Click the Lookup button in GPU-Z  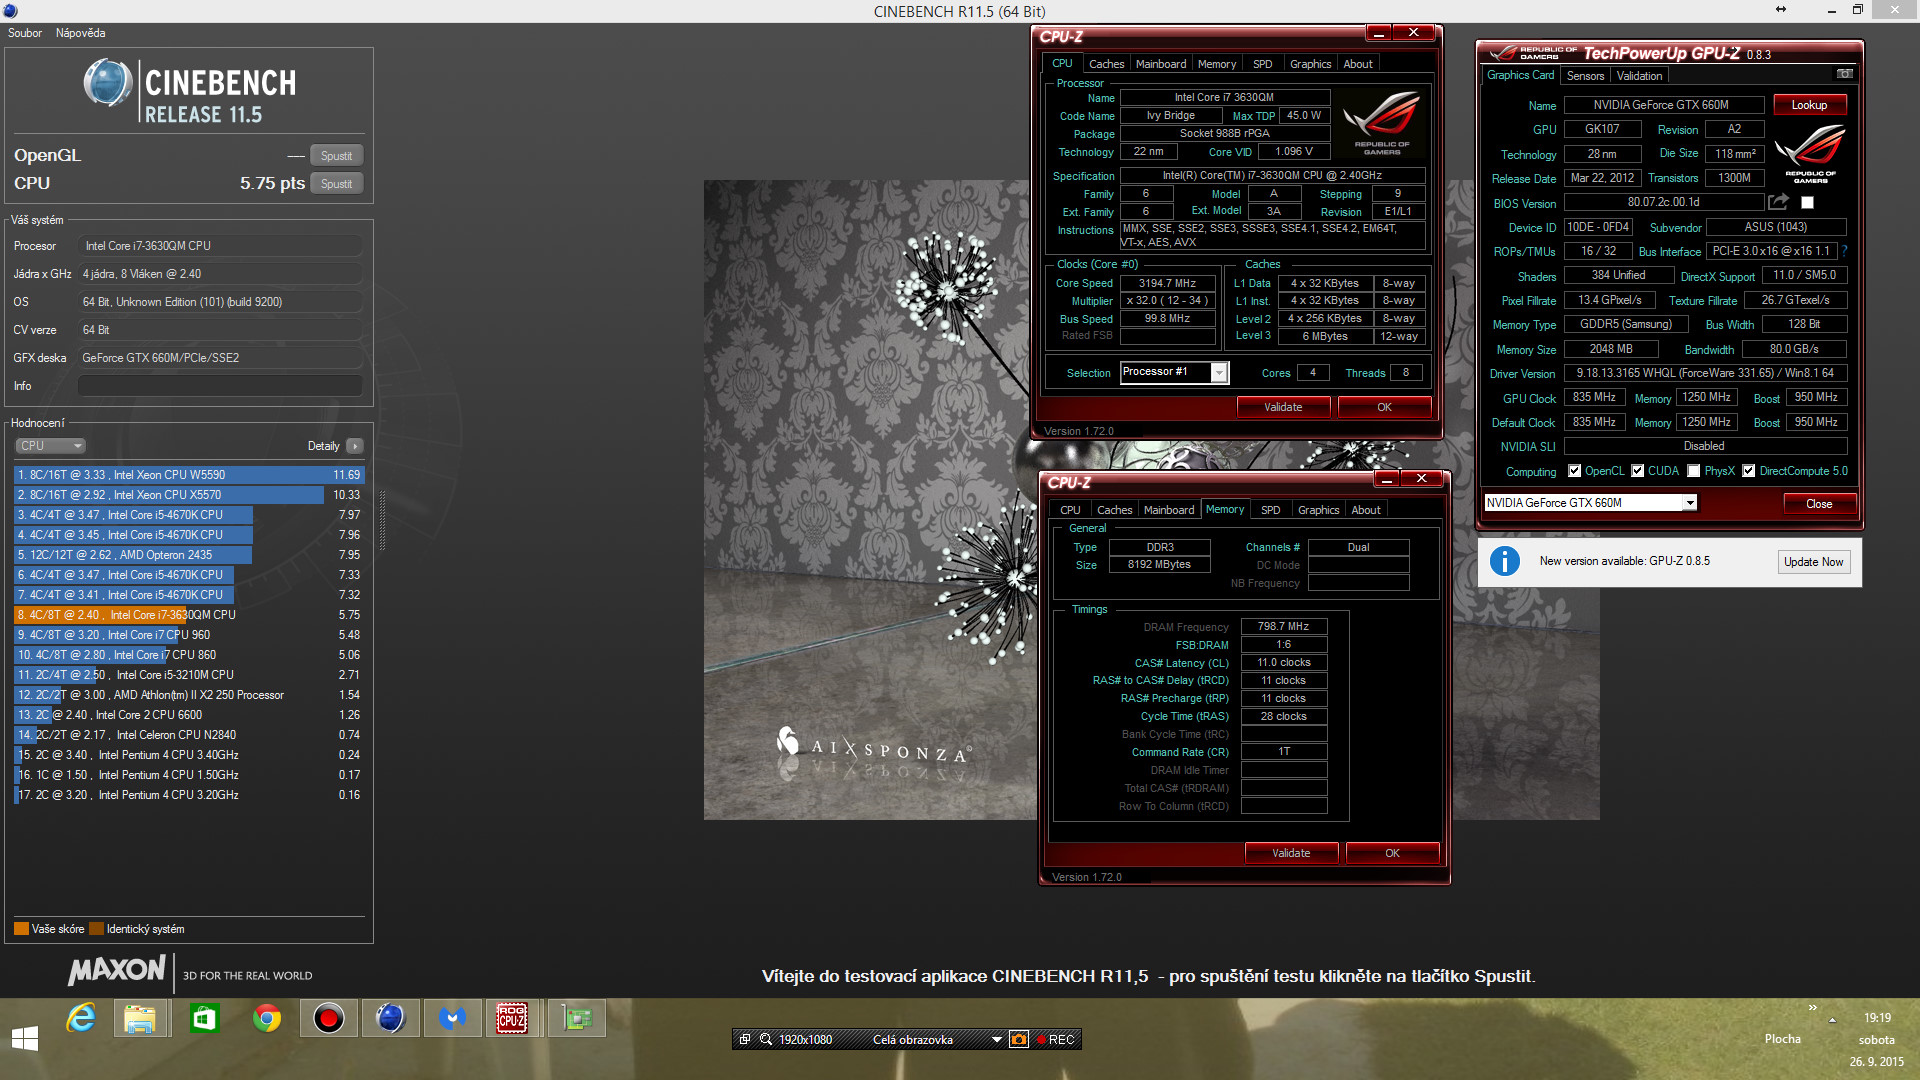coord(1809,105)
